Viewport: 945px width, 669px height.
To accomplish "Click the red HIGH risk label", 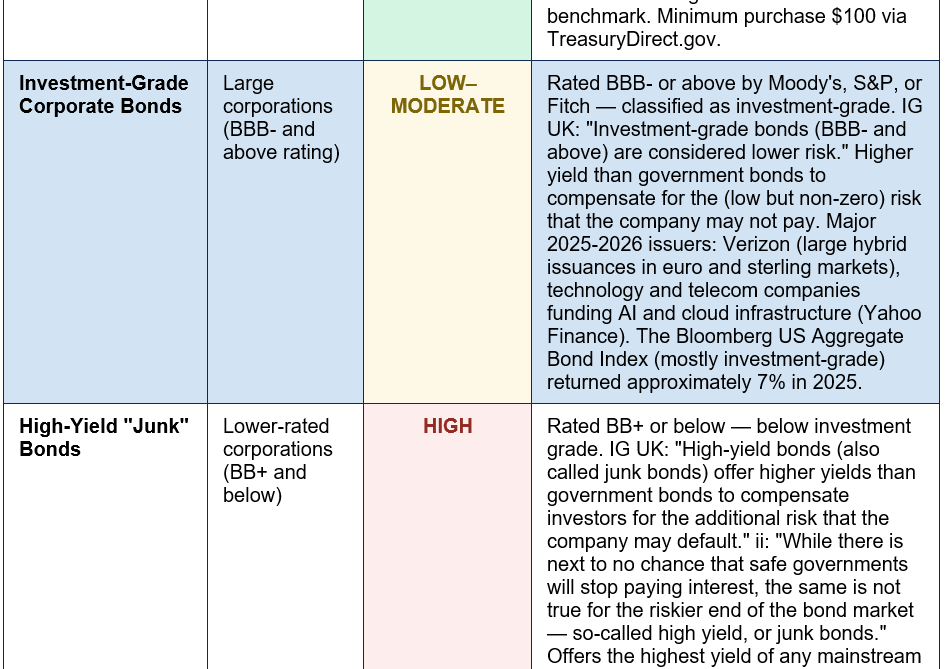I will point(448,426).
